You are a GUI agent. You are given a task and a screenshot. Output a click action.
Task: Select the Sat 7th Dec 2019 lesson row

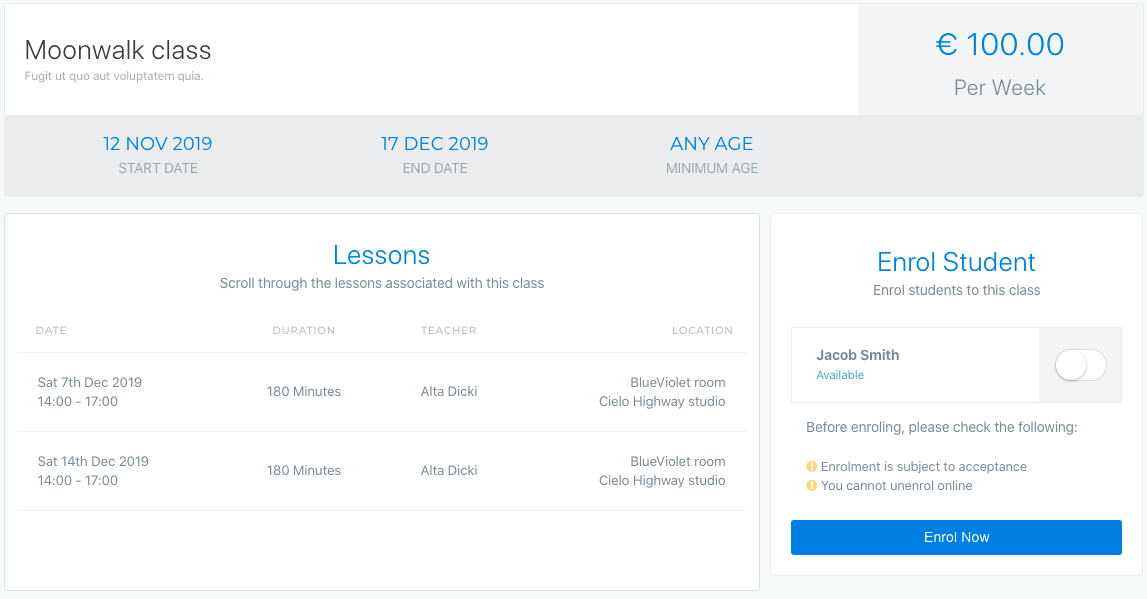pos(382,392)
